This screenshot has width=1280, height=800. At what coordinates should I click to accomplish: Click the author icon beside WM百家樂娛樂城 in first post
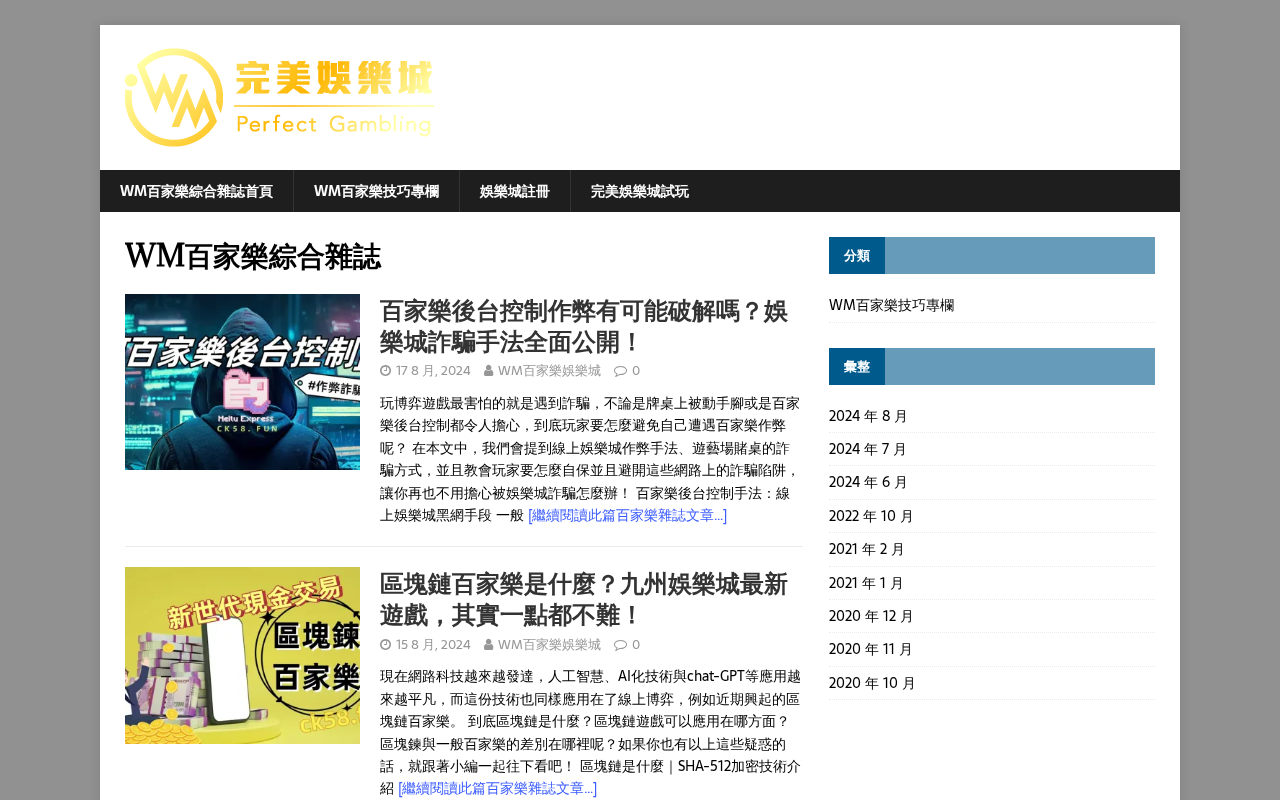click(x=488, y=371)
